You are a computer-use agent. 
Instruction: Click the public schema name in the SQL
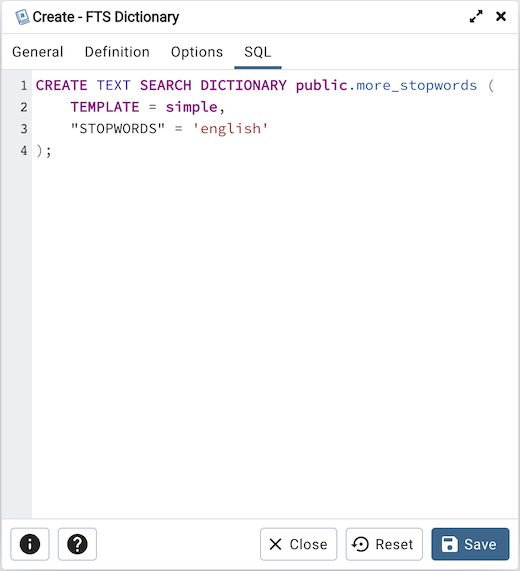[x=322, y=86]
